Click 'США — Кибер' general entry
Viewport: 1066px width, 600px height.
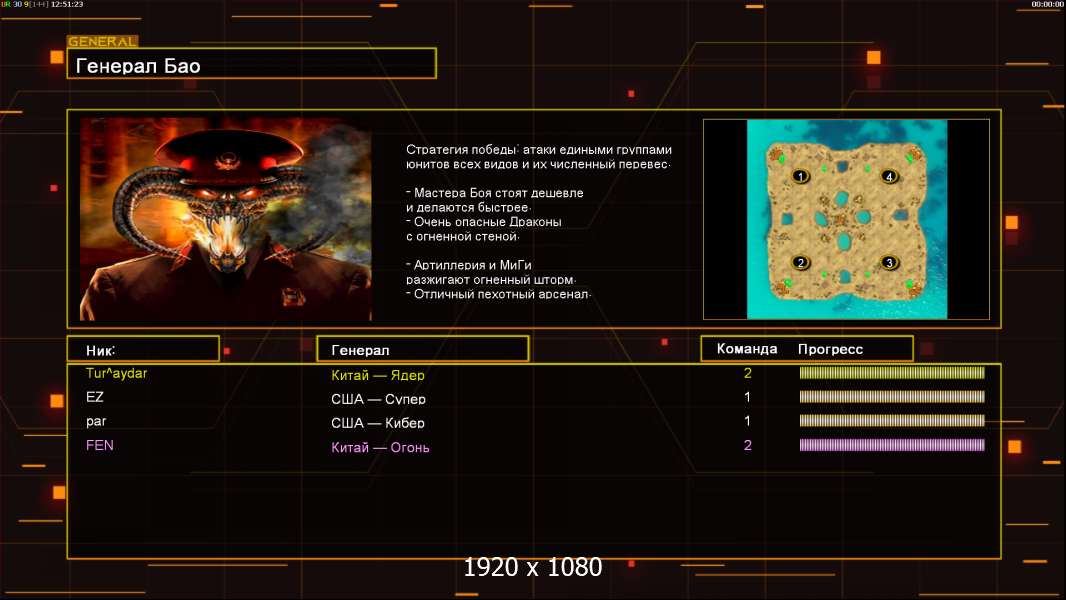pyautogui.click(x=377, y=423)
